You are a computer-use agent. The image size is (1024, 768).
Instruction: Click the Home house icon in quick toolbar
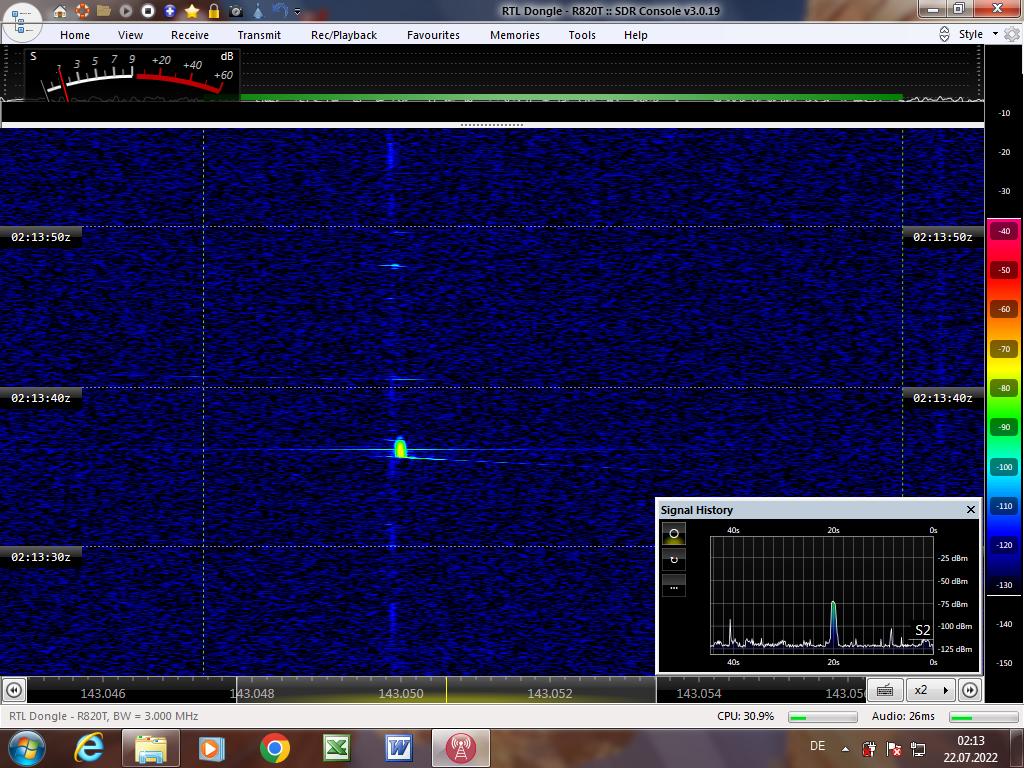[59, 11]
